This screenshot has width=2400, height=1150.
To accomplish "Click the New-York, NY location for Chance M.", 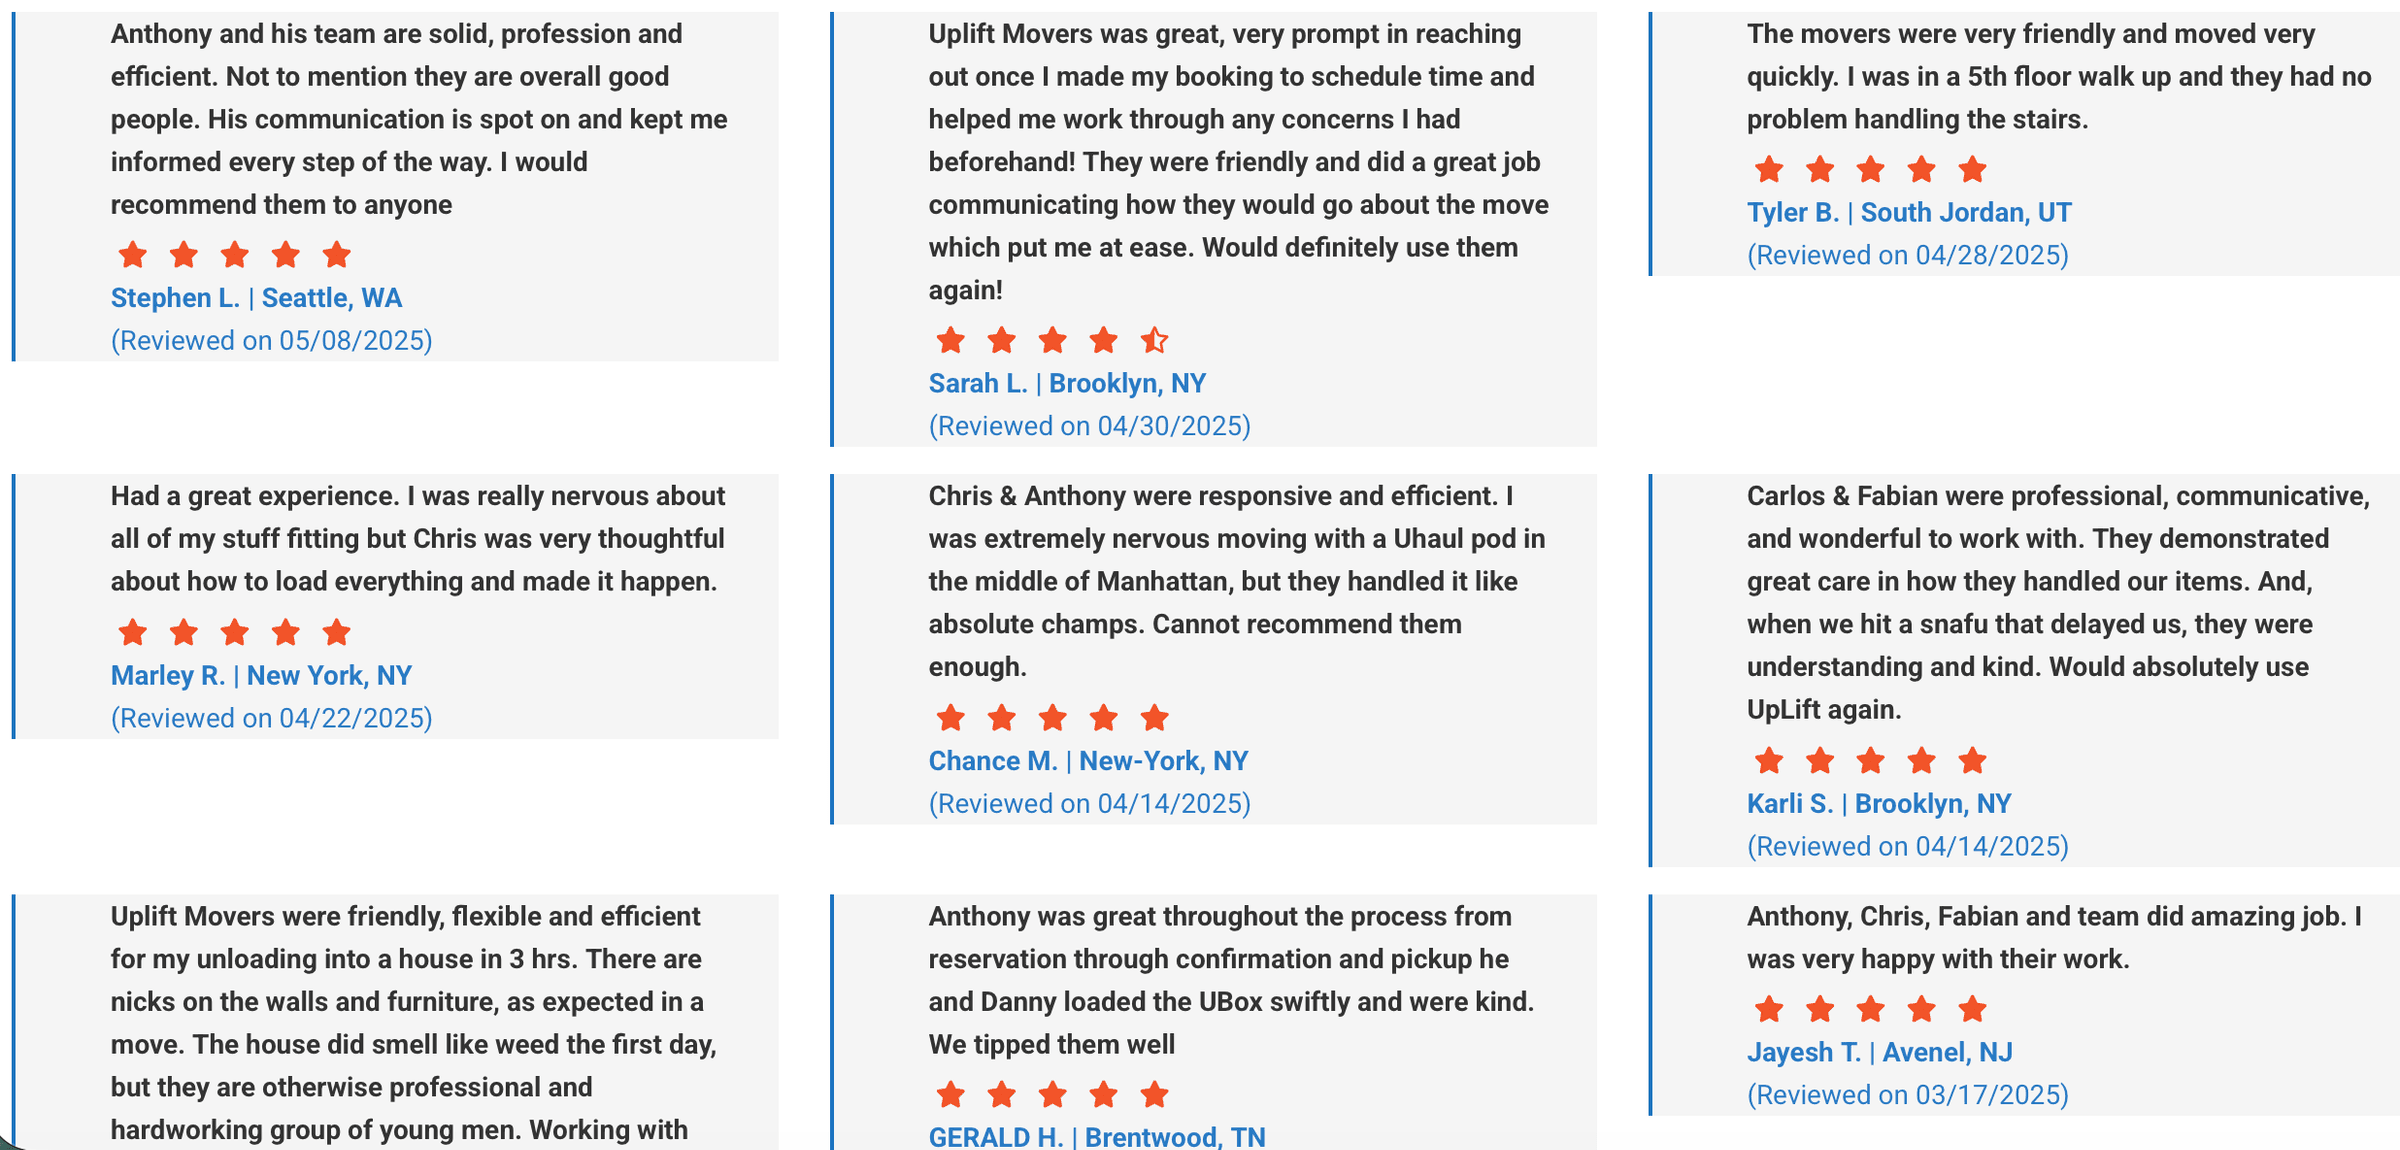I will [x=1163, y=761].
